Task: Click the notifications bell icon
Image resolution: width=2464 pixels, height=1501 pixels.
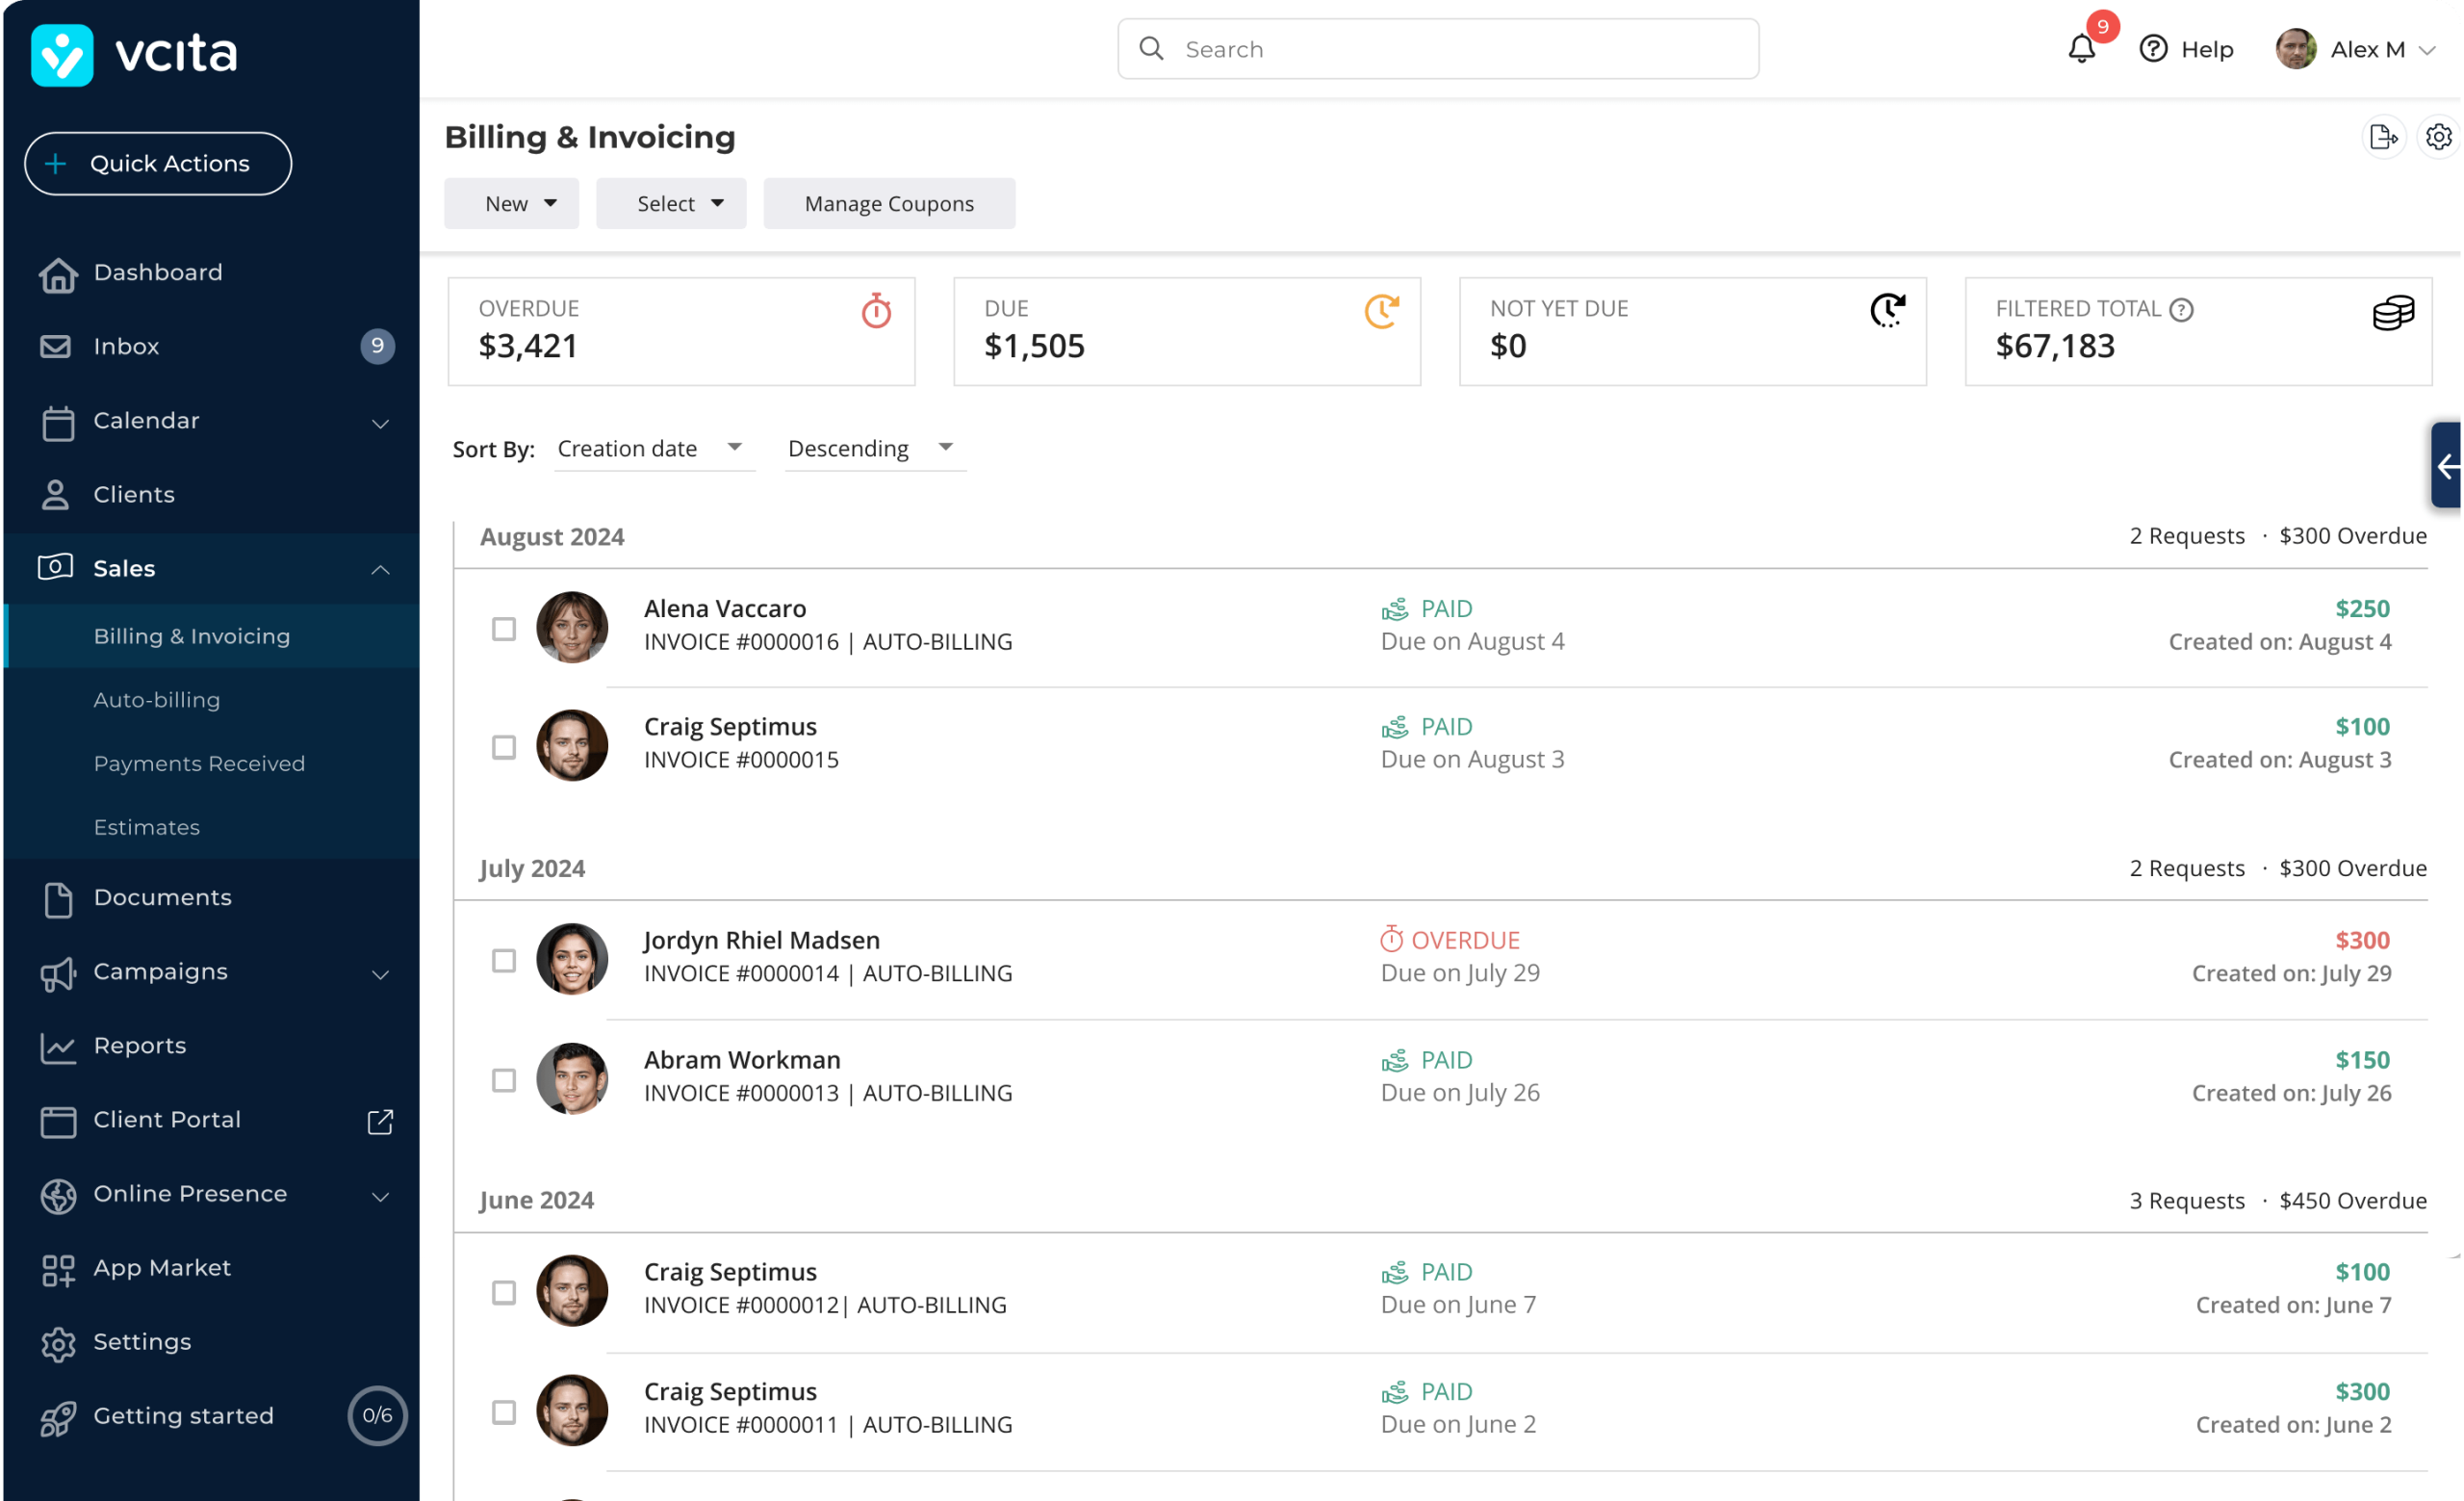Action: click(2081, 49)
